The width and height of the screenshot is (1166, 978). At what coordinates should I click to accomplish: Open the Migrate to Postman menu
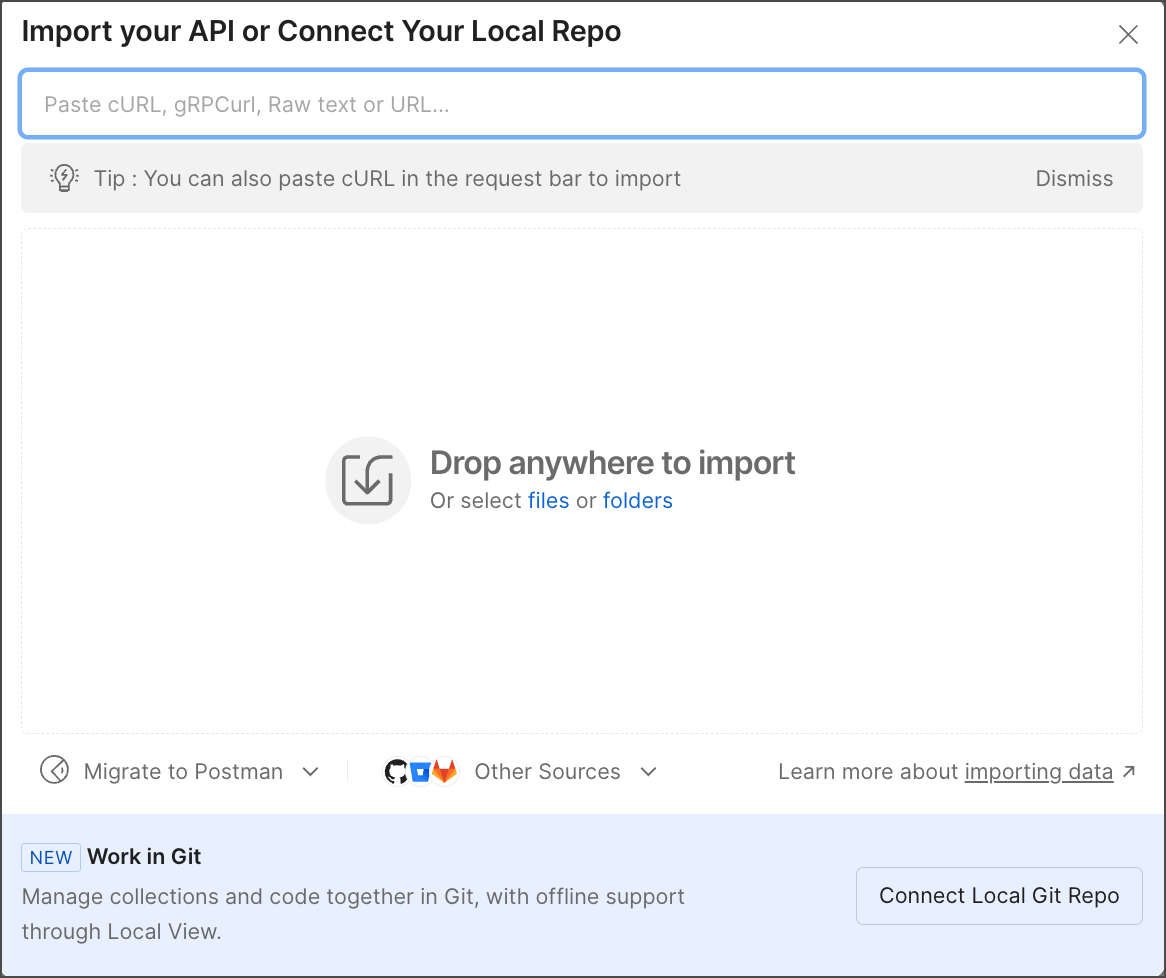(x=183, y=771)
